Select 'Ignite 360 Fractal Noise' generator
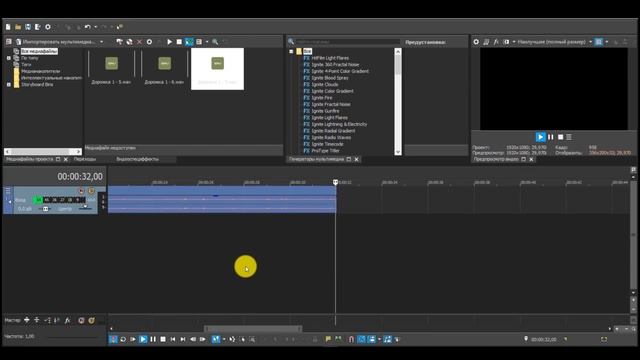Screen dimensions: 640x360 (335, 64)
